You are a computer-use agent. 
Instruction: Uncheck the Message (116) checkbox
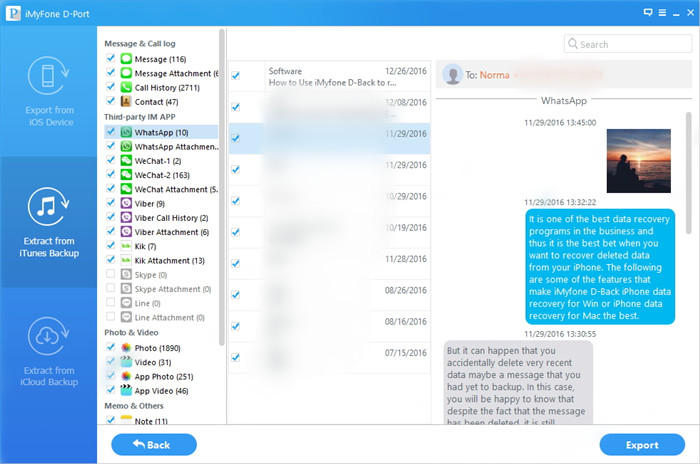coord(111,58)
